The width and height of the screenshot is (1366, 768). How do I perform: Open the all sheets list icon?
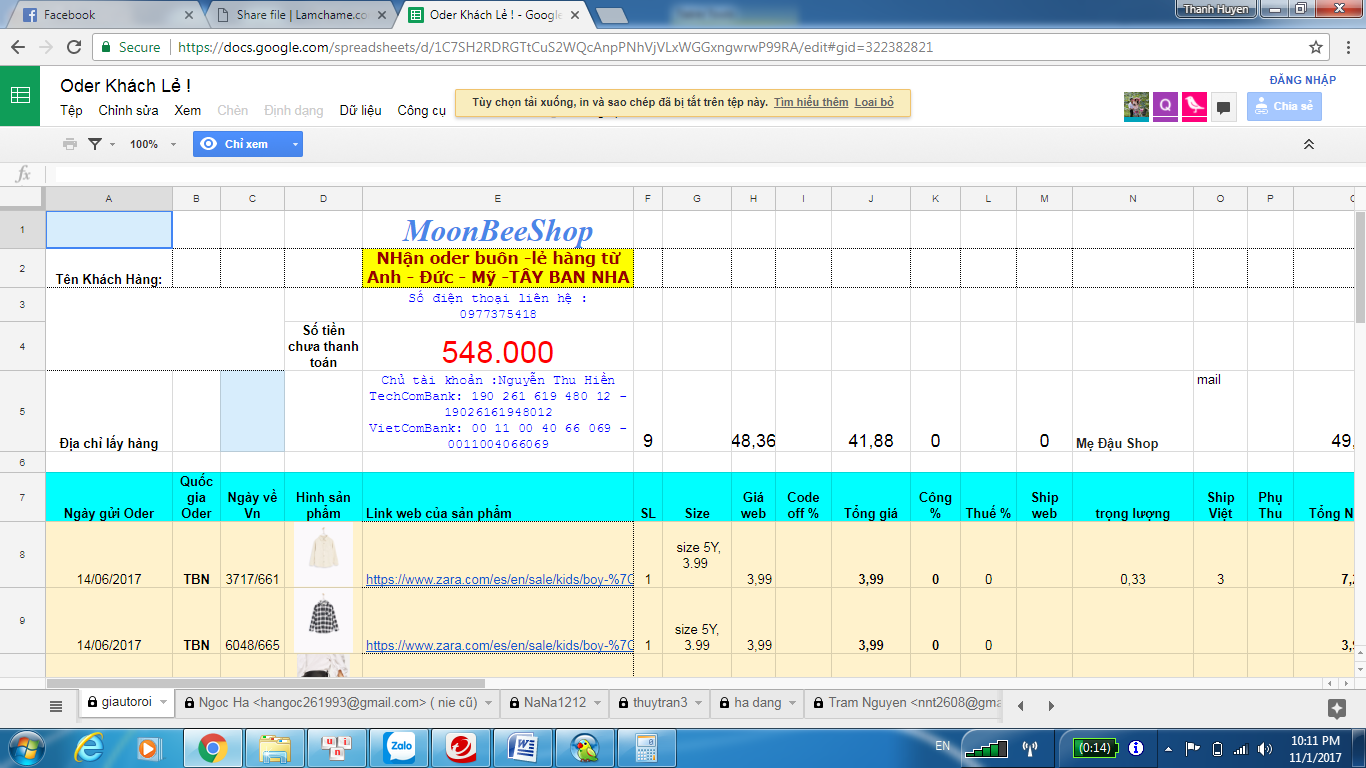(x=56, y=705)
